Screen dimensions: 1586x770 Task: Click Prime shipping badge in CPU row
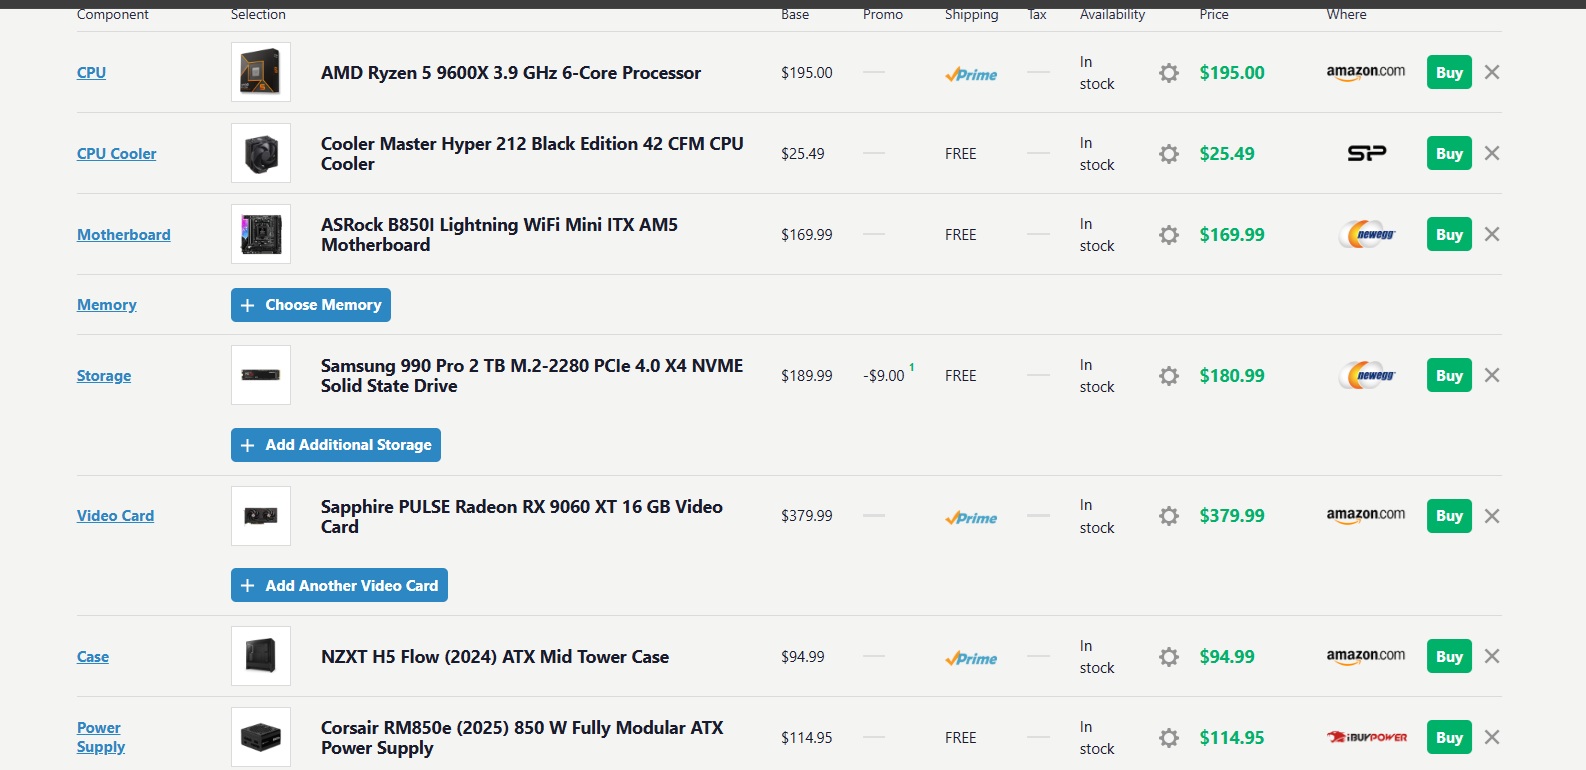(971, 74)
